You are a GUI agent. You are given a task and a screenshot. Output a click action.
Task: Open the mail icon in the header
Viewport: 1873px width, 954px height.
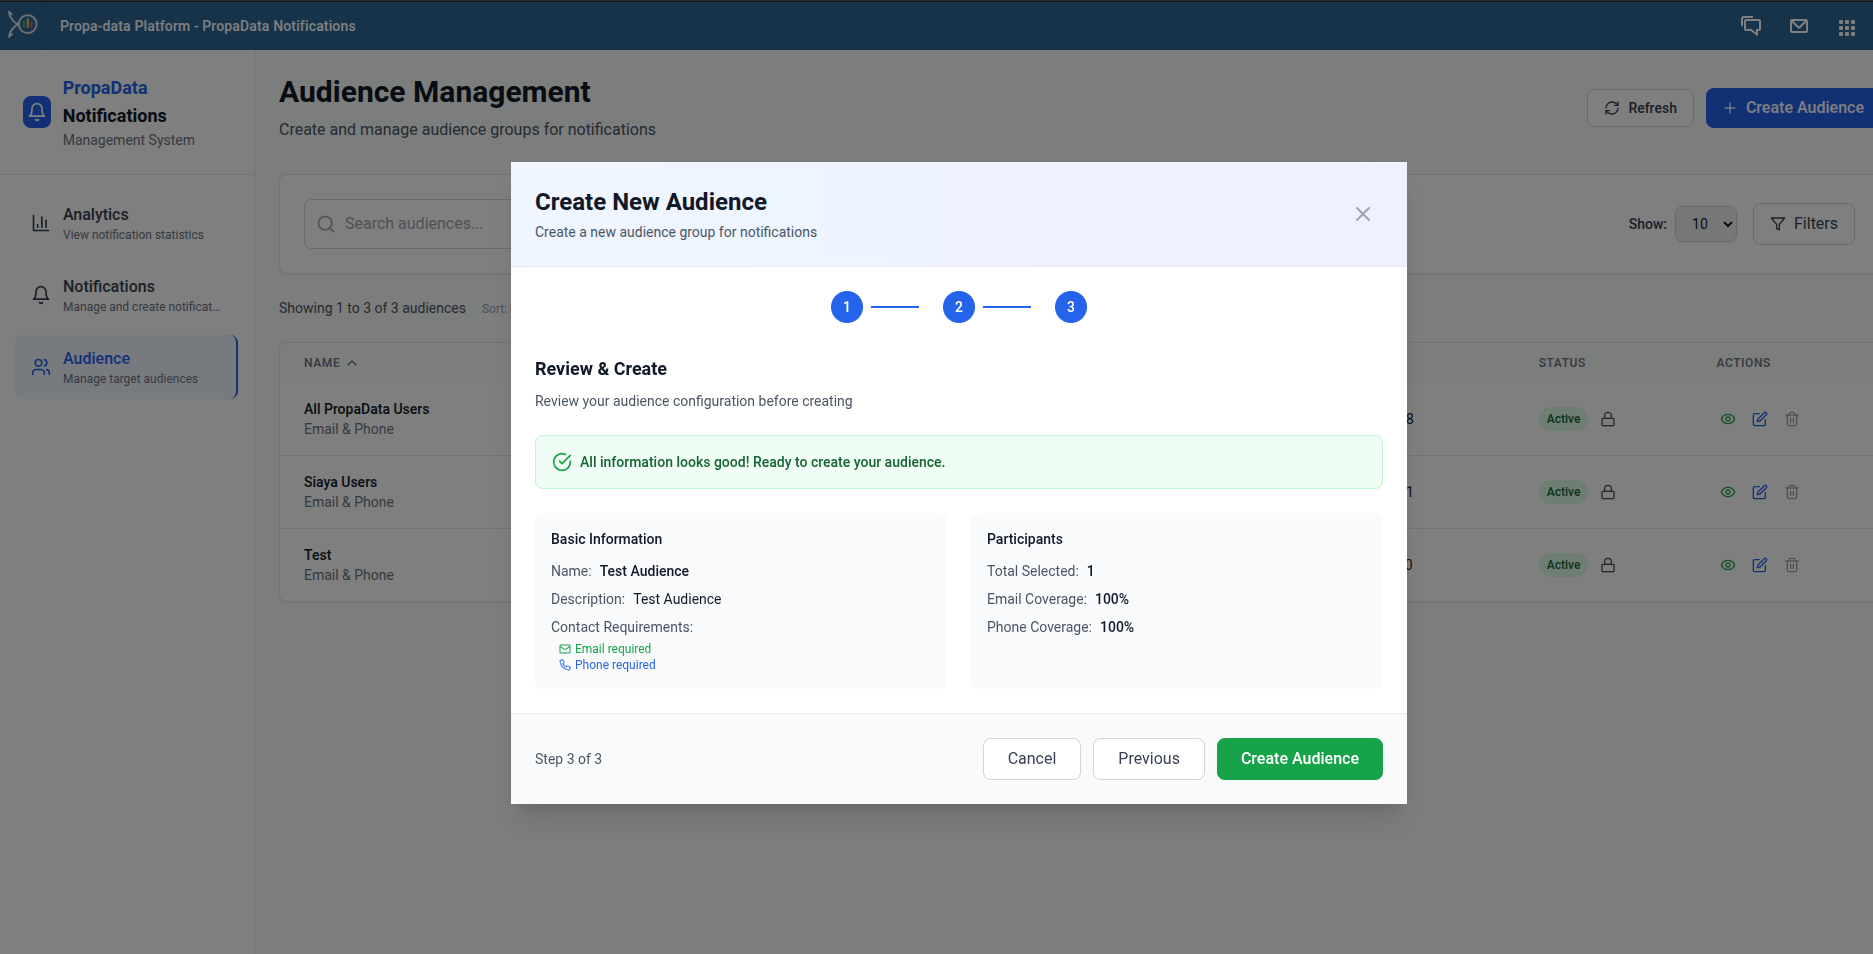1799,25
